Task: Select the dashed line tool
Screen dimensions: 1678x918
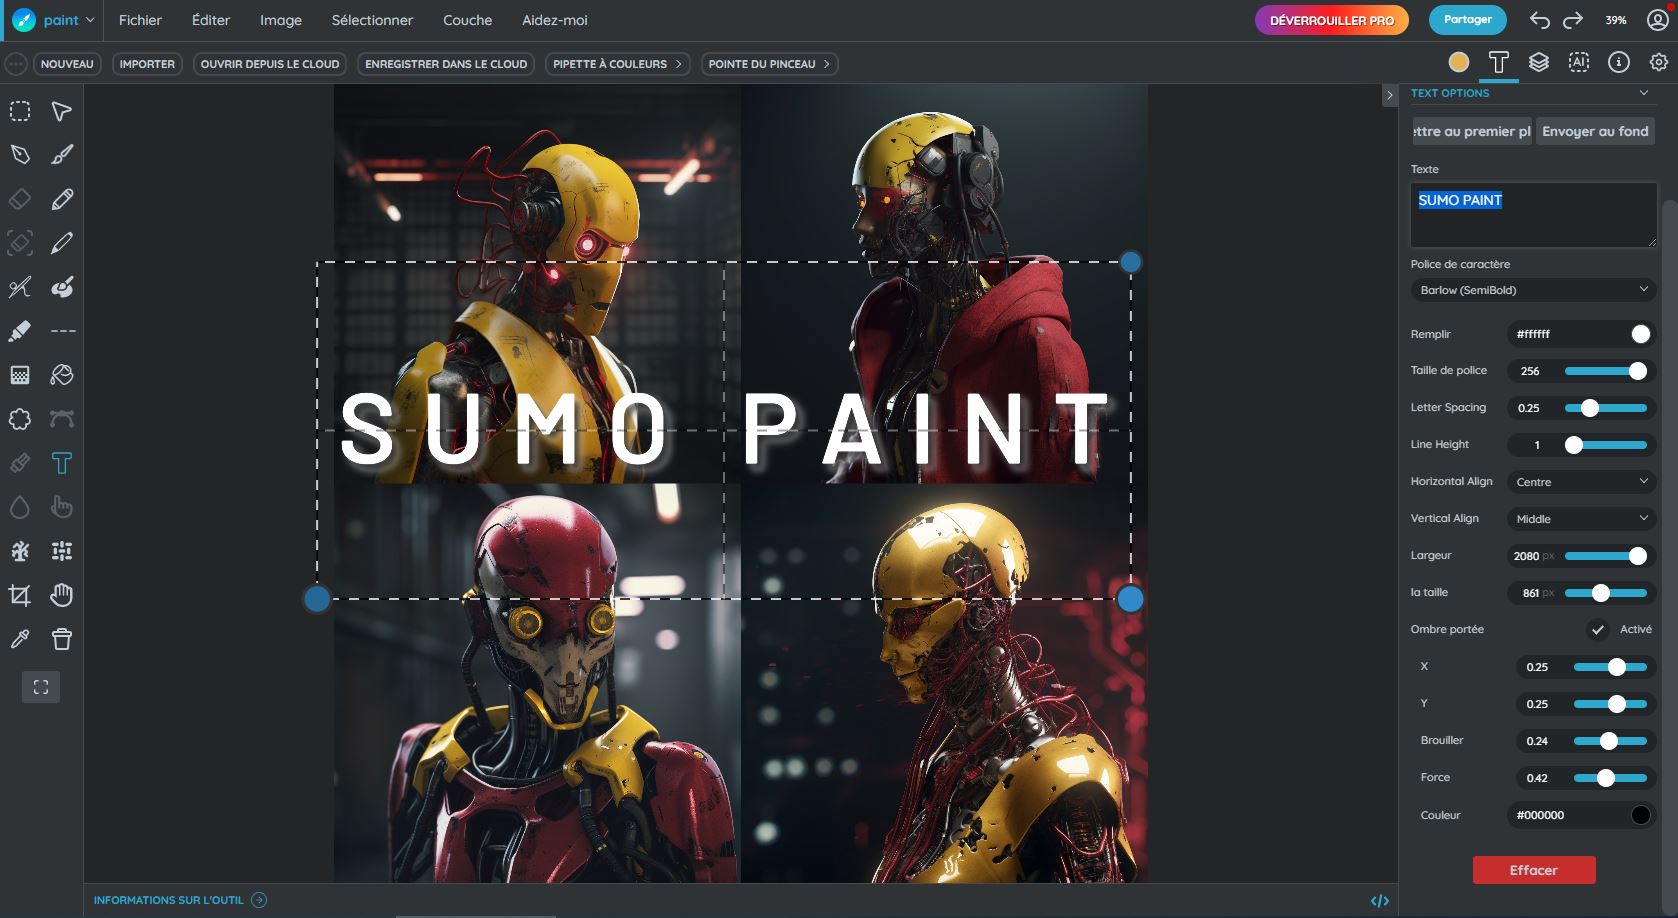Action: click(x=62, y=331)
